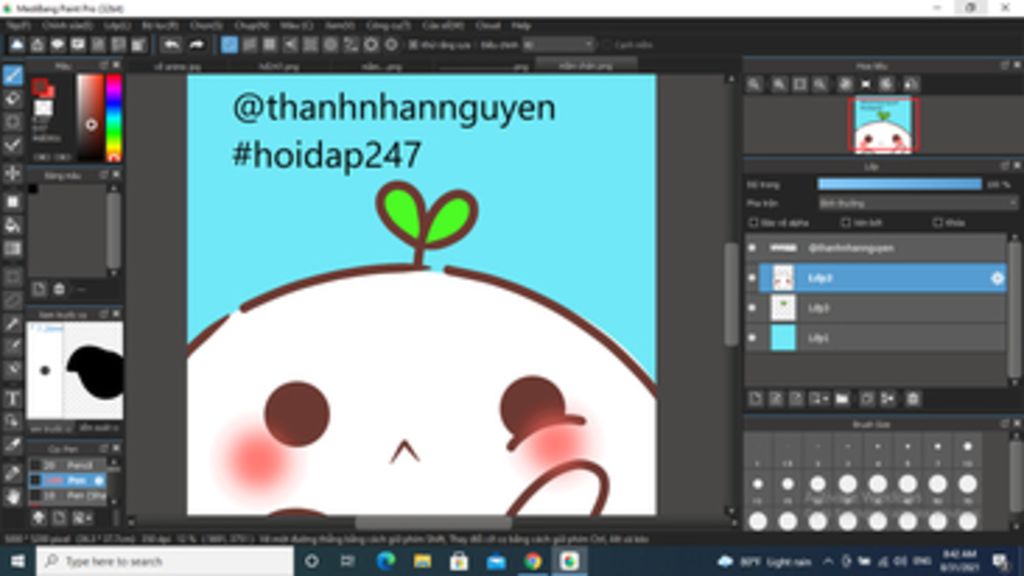Click the canvas horizontal scrollbar
The image size is (1024, 576).
pos(433,522)
